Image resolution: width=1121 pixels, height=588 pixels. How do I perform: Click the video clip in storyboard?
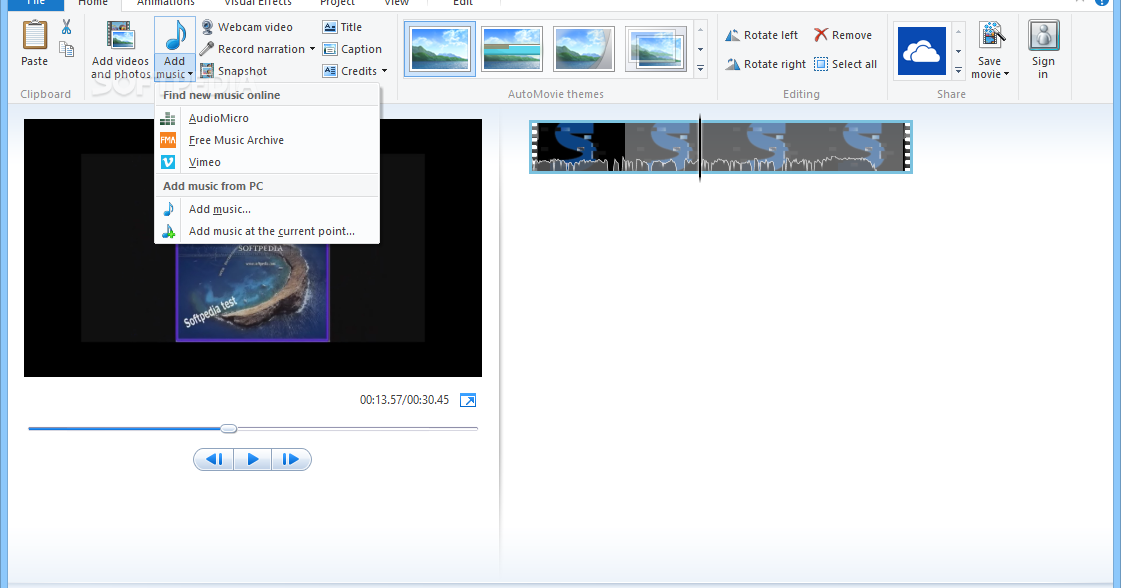click(721, 147)
